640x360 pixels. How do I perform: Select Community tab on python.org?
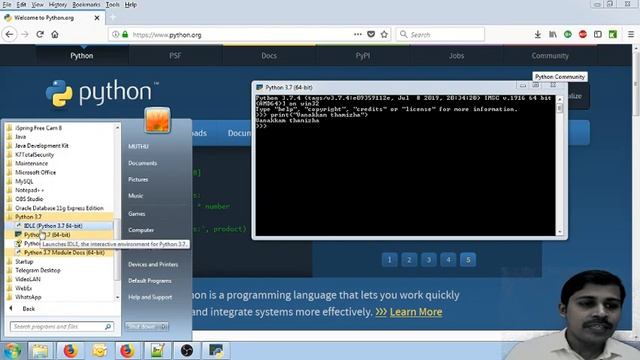coord(550,56)
